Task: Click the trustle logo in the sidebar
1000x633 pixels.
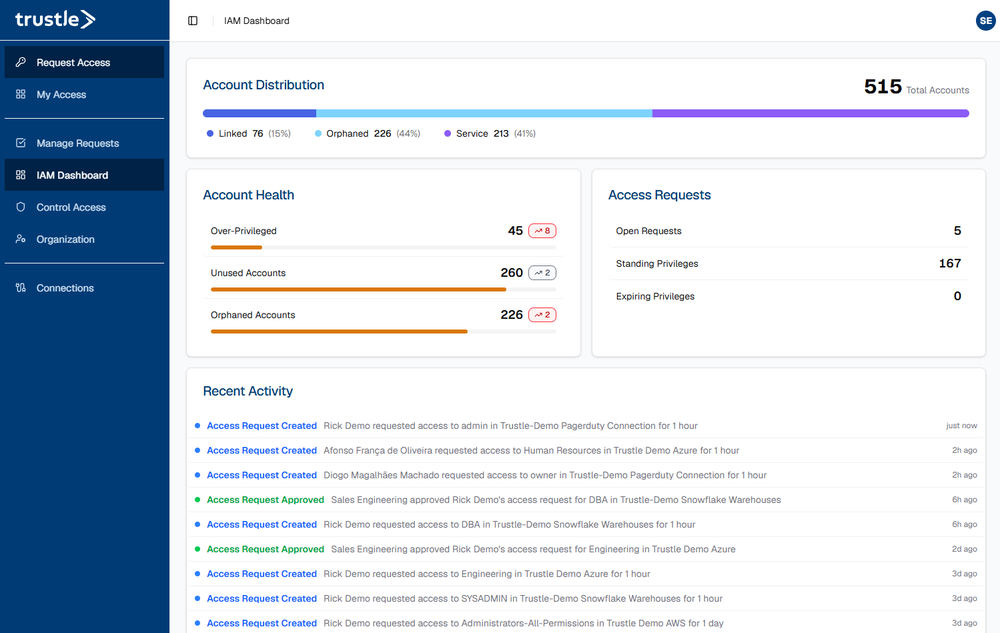Action: click(55, 19)
